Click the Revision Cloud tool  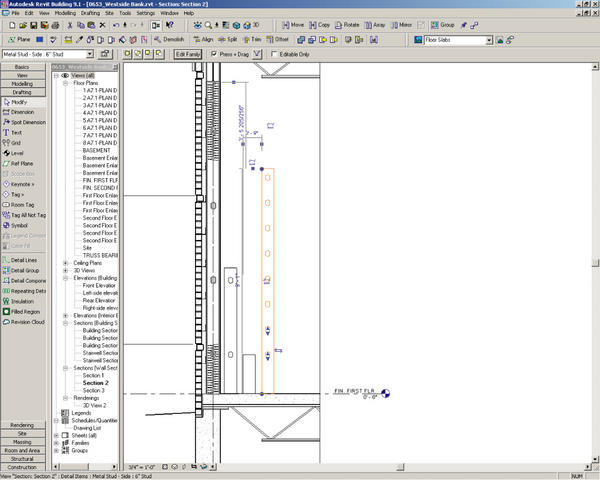(x=28, y=322)
